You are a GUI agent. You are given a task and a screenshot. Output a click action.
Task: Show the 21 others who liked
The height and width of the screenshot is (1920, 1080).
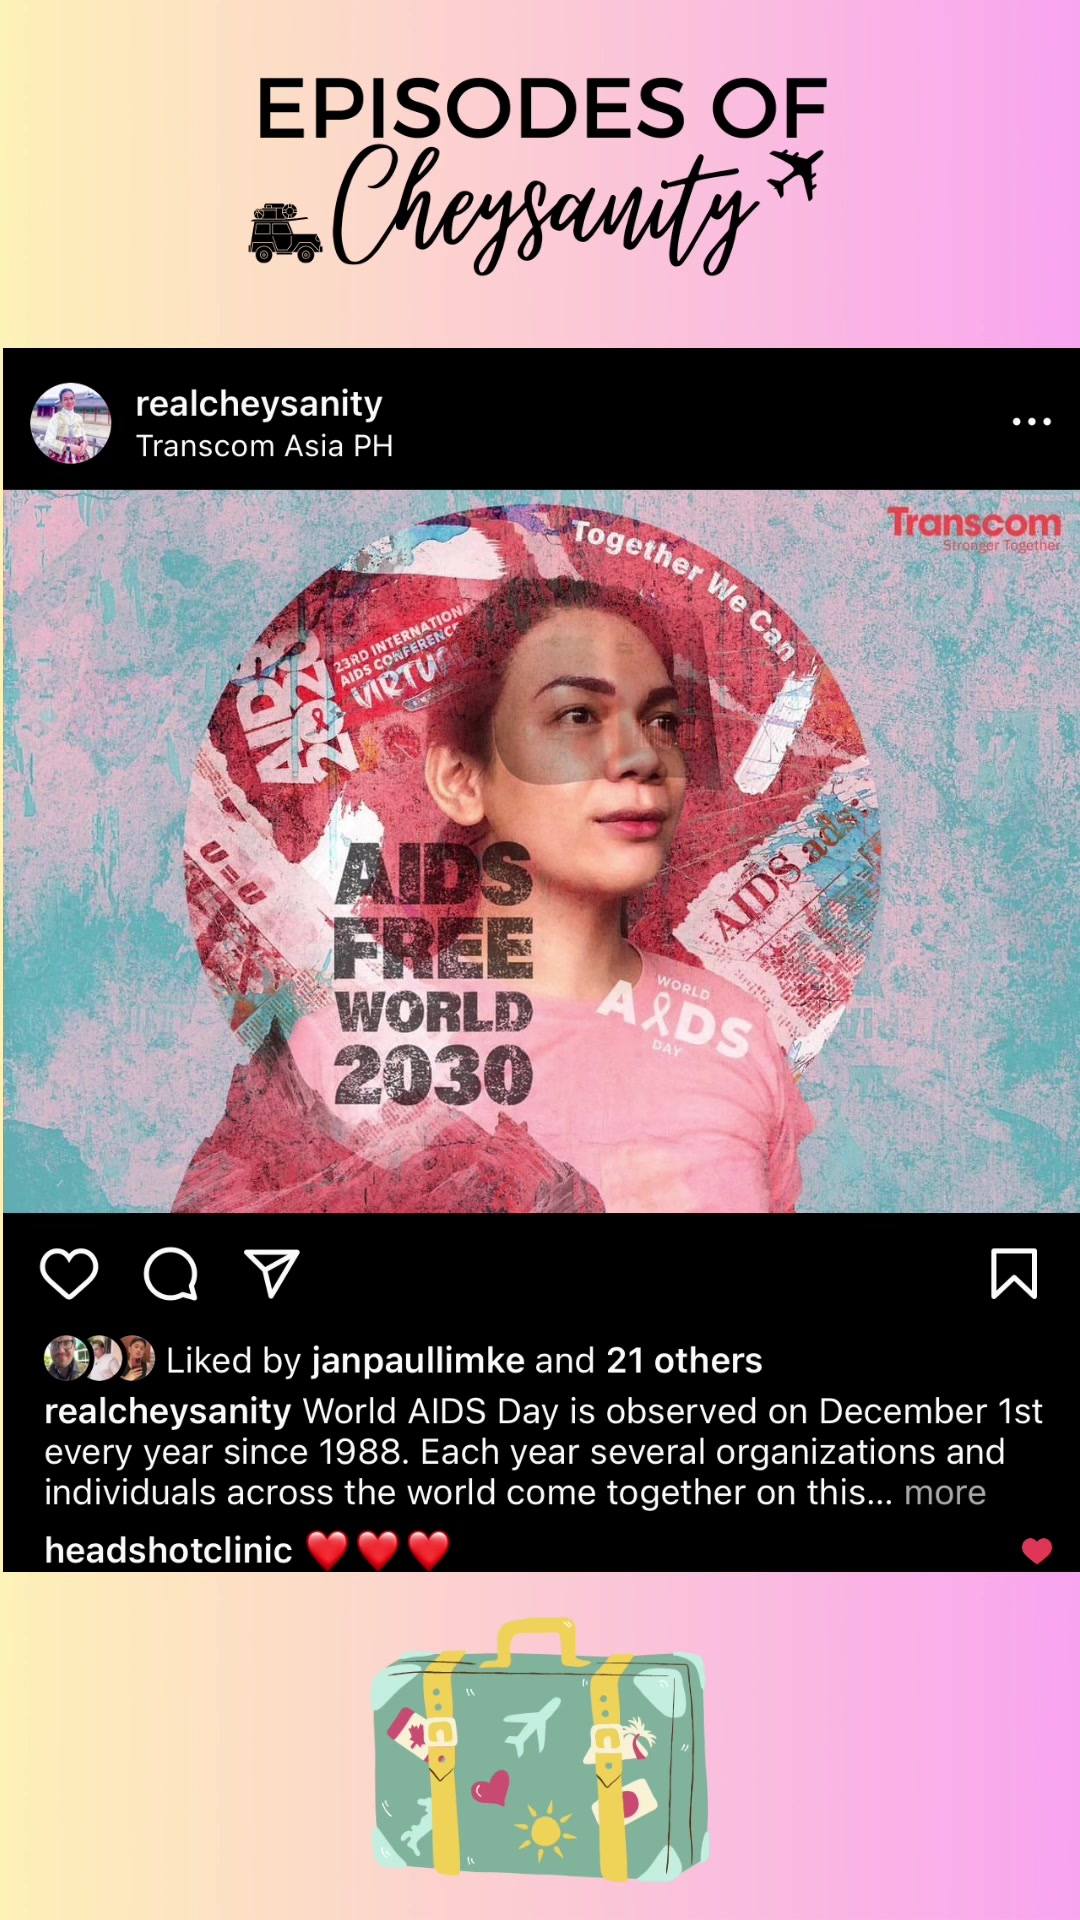pyautogui.click(x=684, y=1361)
